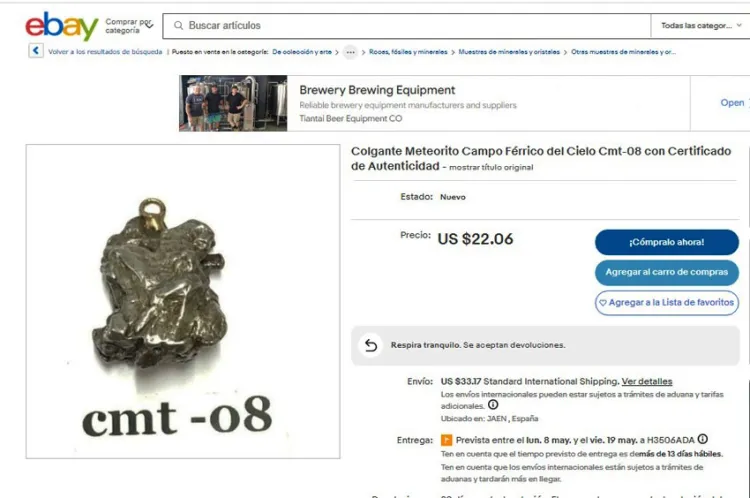Screen dimensions: 750x498
Task: Expand Todas las categorías selector
Action: 701,25
